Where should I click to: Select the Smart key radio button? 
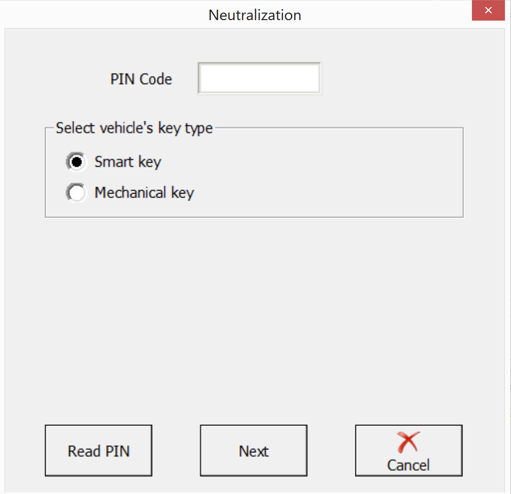click(76, 162)
